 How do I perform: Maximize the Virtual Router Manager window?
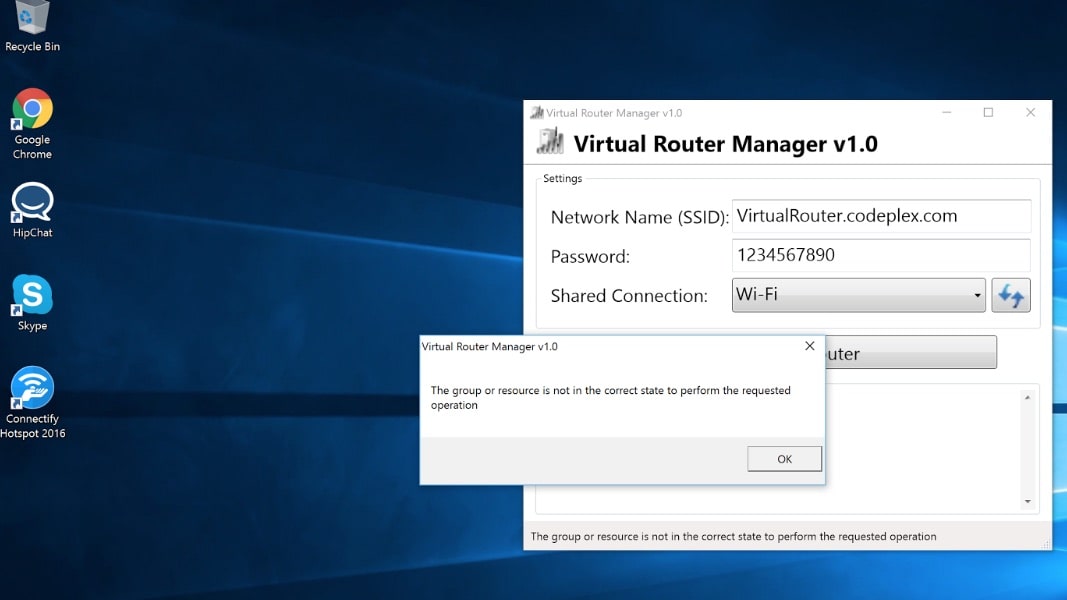click(x=988, y=113)
